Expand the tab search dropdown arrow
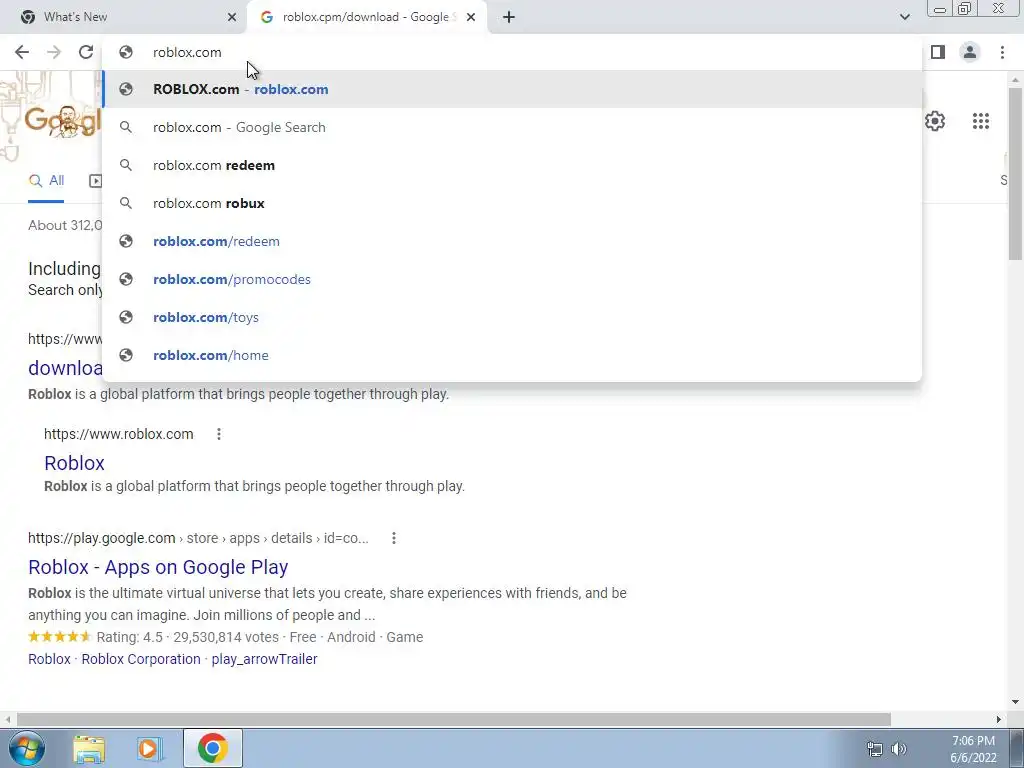This screenshot has height=768, width=1024. 904,17
